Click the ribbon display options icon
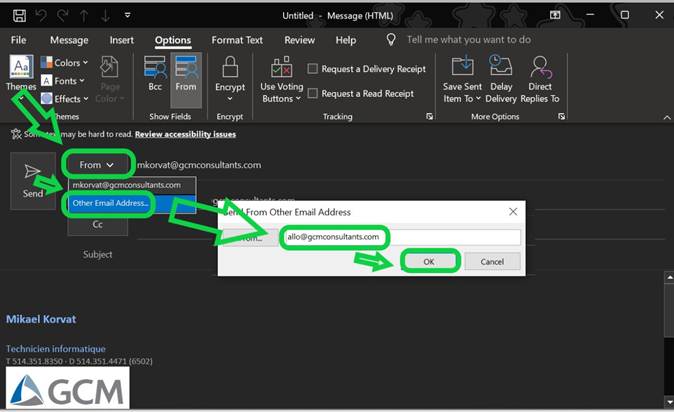Viewport: 674px width, 412px height. click(555, 15)
